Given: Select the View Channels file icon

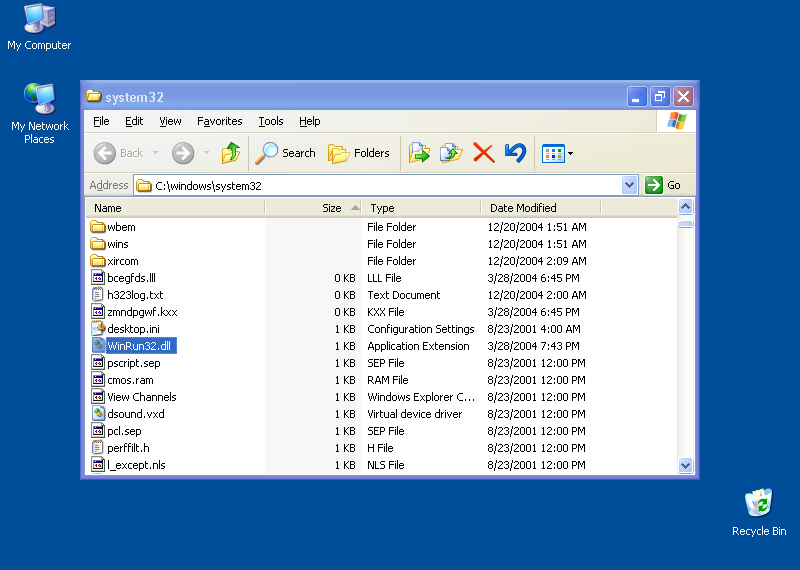Looking at the screenshot, I should 97,396.
